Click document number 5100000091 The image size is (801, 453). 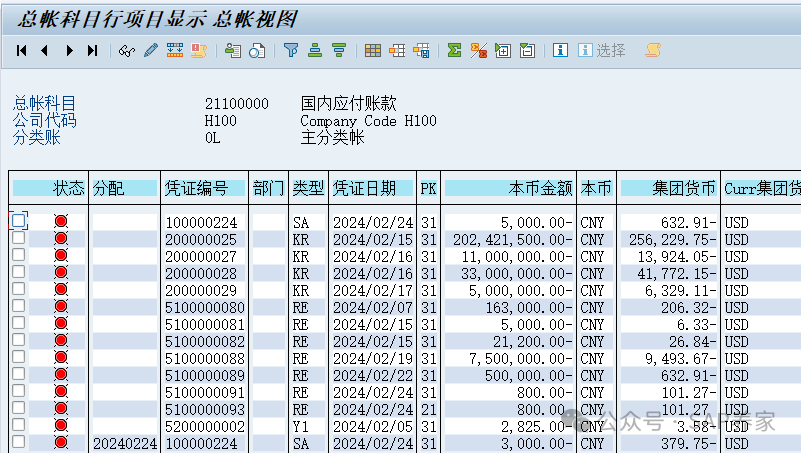[205, 393]
